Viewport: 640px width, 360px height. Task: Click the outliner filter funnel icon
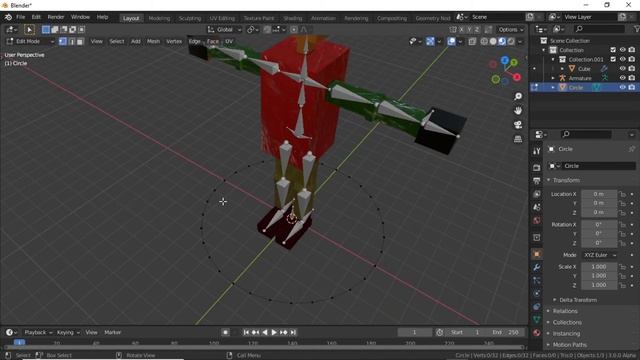[636, 29]
